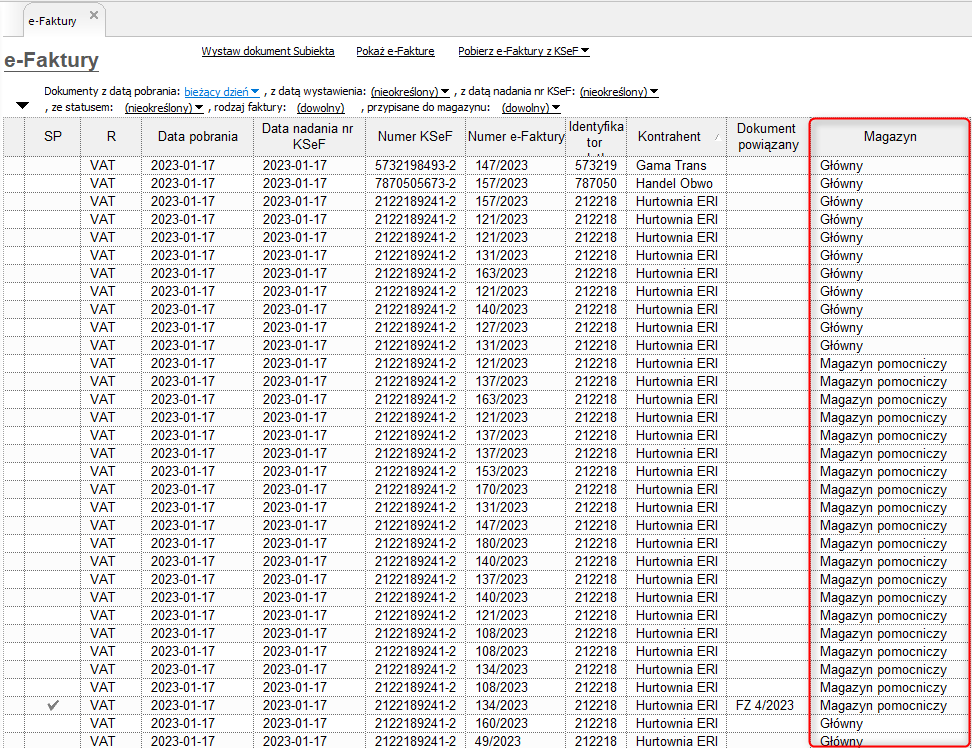
Task: Click the Magazyn column header
Action: (889, 137)
